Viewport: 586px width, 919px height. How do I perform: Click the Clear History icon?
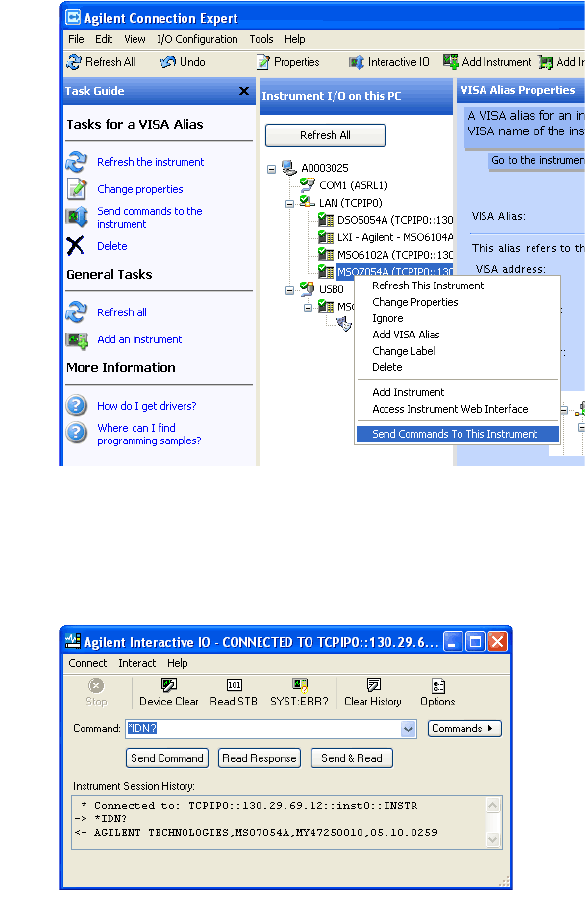coord(373,685)
